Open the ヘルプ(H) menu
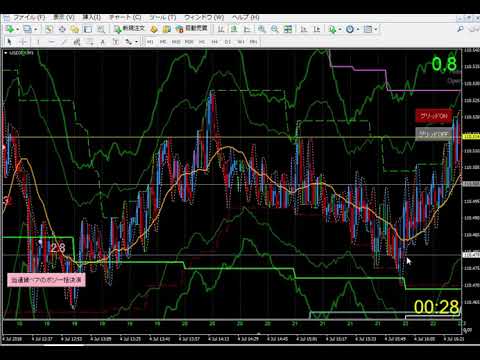Viewport: 480px width, 360px height. pos(246,17)
